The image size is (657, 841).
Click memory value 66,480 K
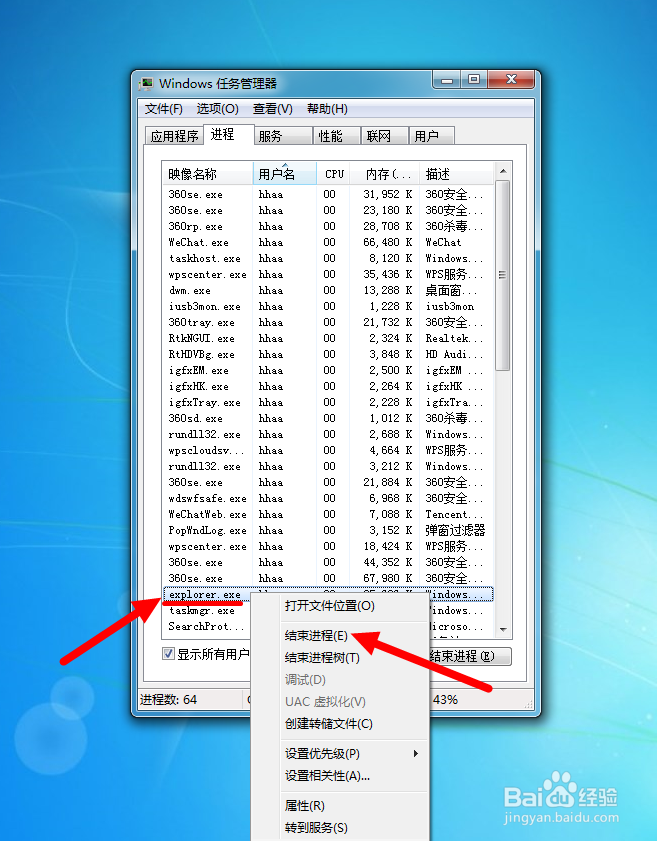pos(387,242)
